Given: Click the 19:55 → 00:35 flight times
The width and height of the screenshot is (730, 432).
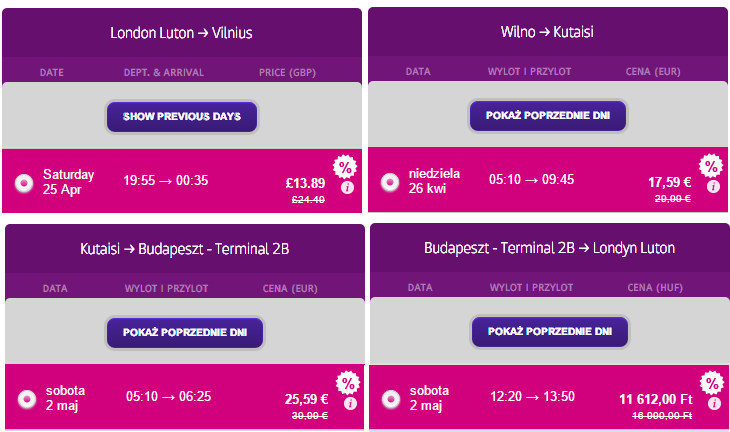Looking at the screenshot, I should coord(166,180).
